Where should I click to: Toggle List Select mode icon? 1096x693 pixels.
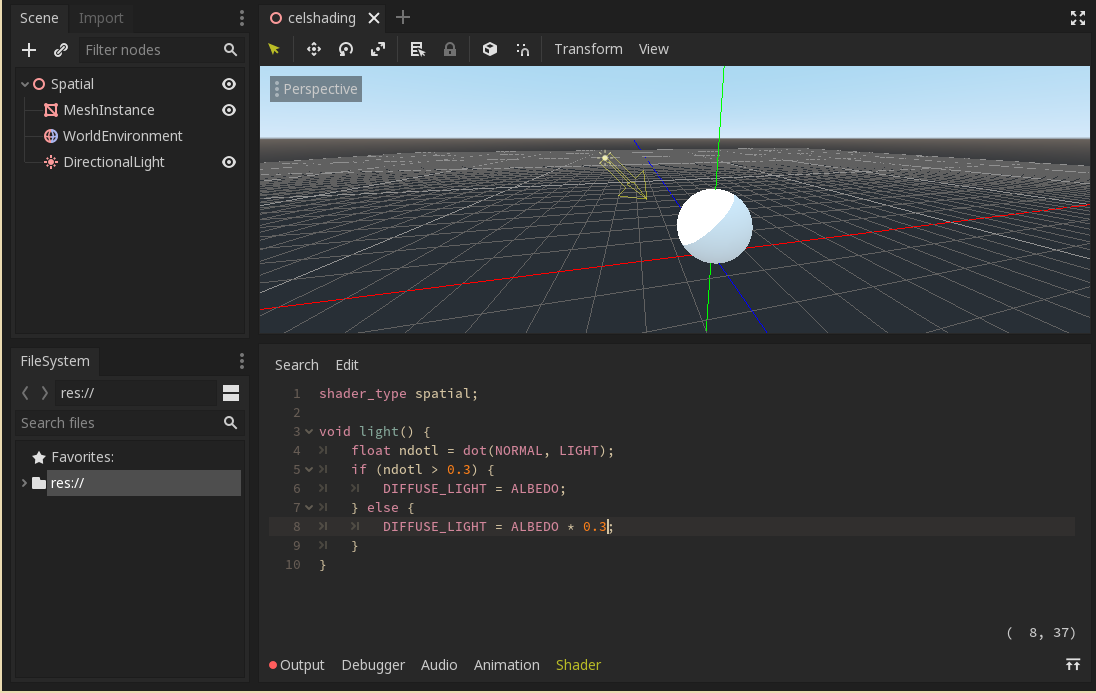[417, 49]
